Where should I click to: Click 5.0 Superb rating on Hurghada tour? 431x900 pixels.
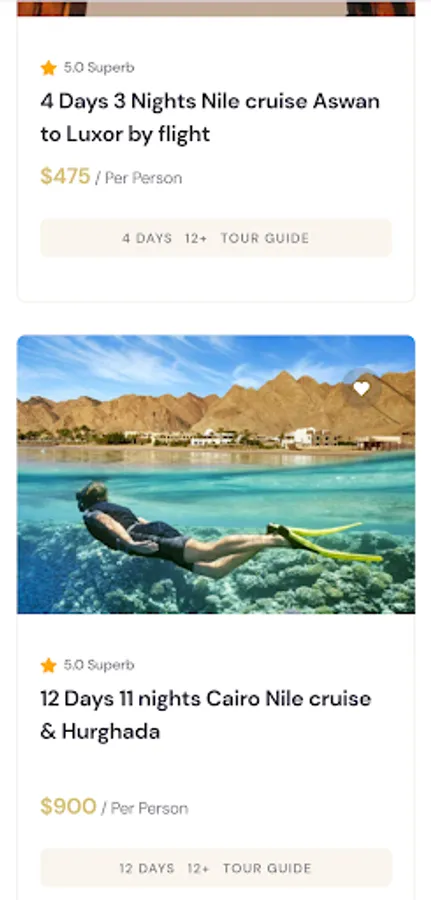click(99, 665)
